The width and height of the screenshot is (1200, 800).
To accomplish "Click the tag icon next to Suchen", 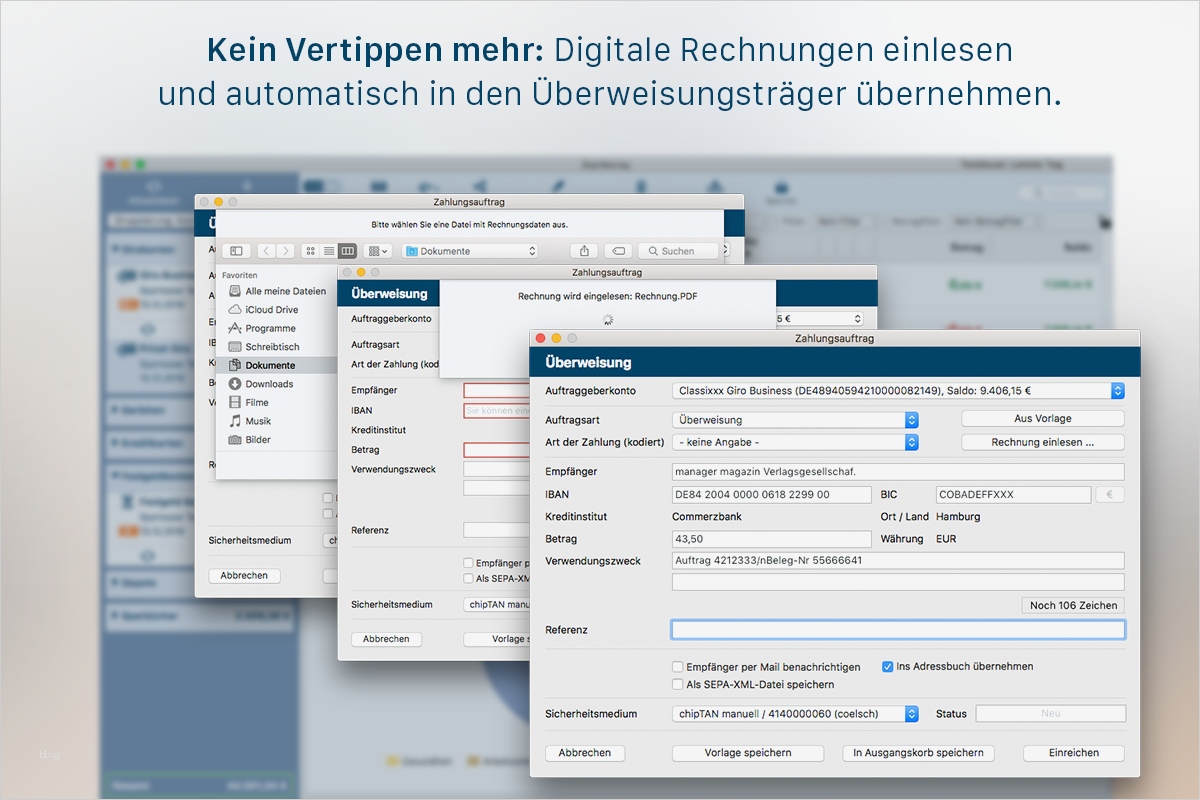I will tap(620, 251).
